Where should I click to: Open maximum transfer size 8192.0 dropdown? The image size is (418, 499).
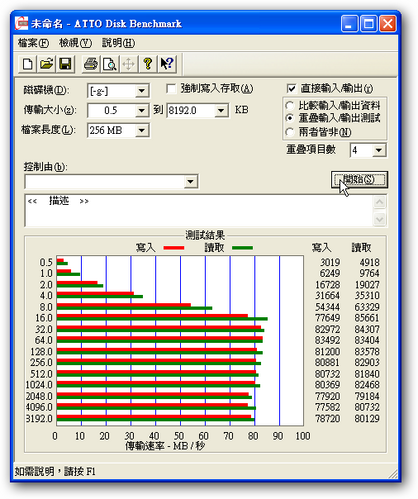click(x=221, y=110)
